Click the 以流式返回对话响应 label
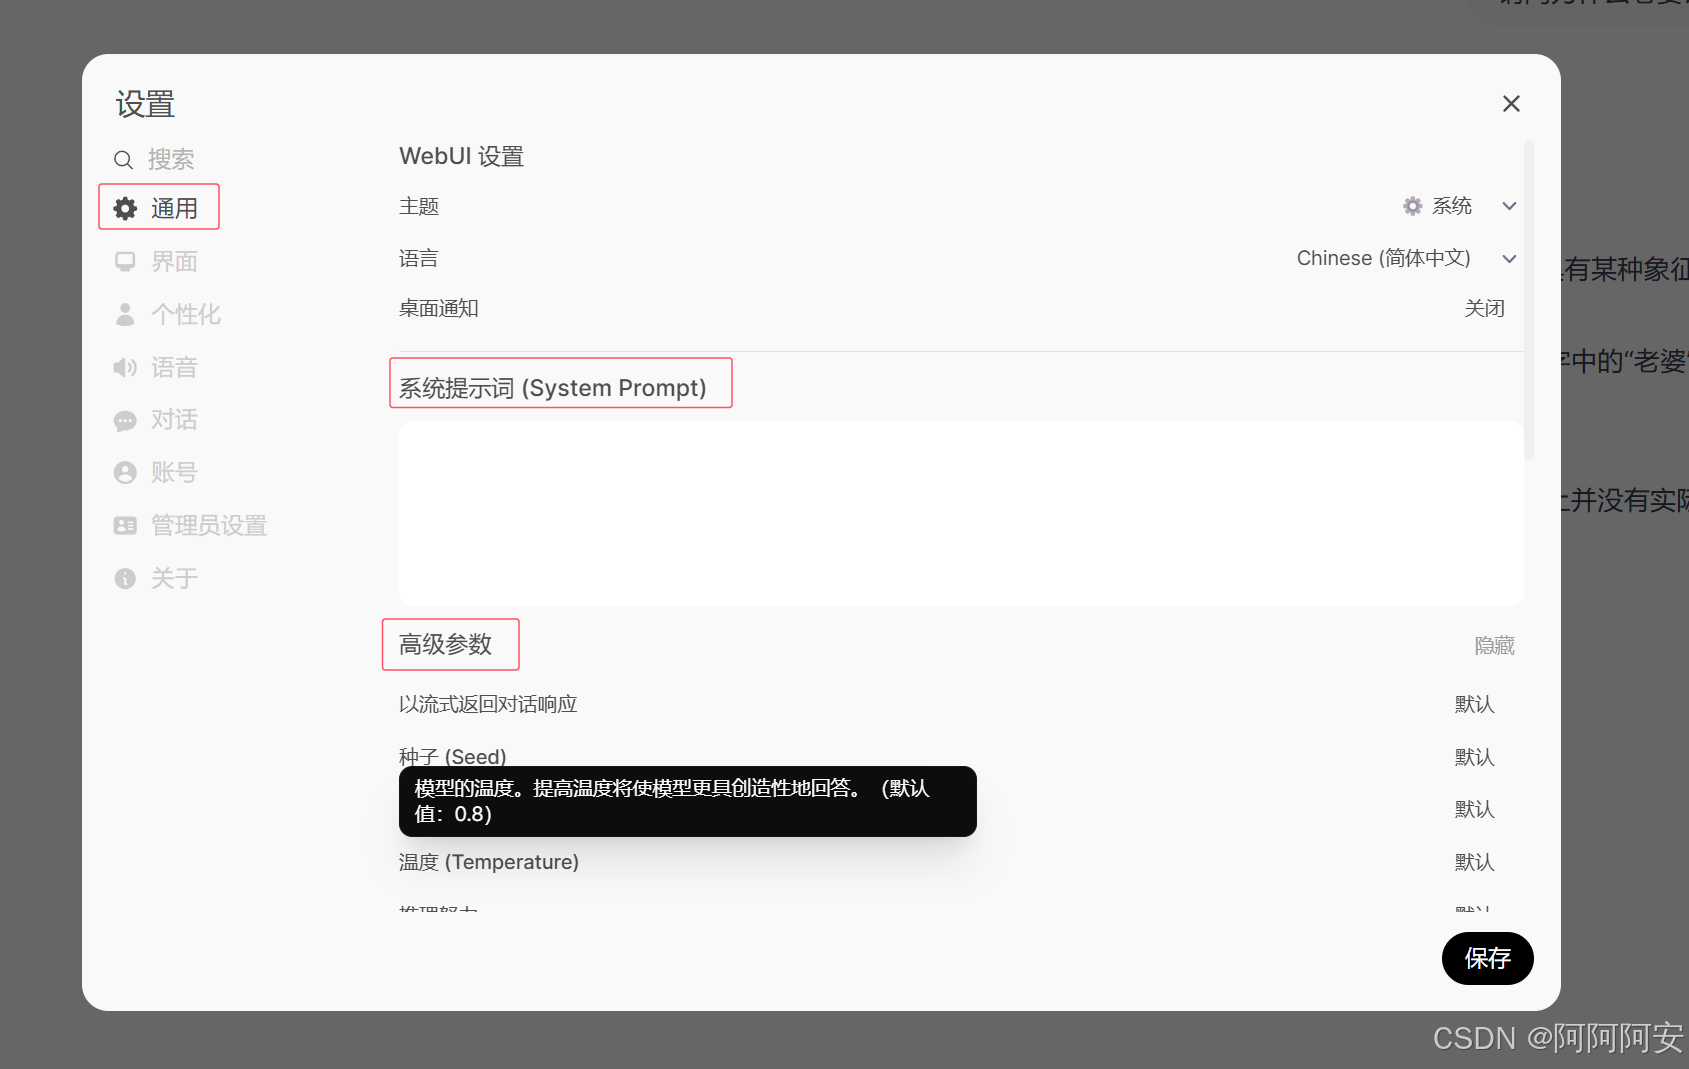The width and height of the screenshot is (1689, 1069). pyautogui.click(x=488, y=704)
